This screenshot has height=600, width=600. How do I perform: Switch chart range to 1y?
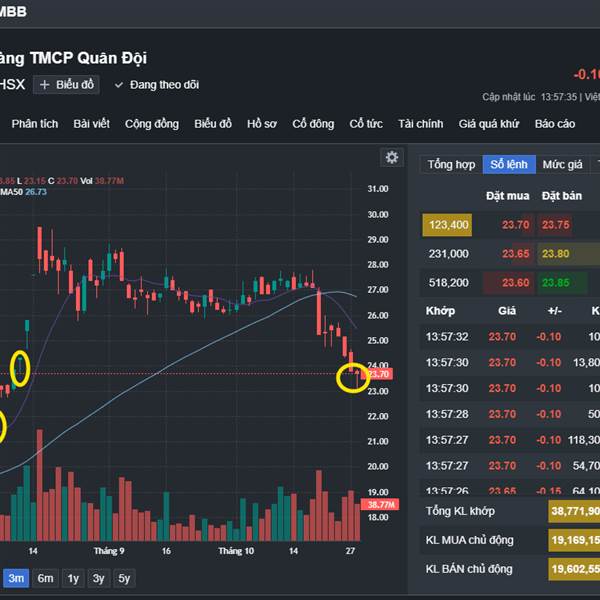click(x=72, y=578)
